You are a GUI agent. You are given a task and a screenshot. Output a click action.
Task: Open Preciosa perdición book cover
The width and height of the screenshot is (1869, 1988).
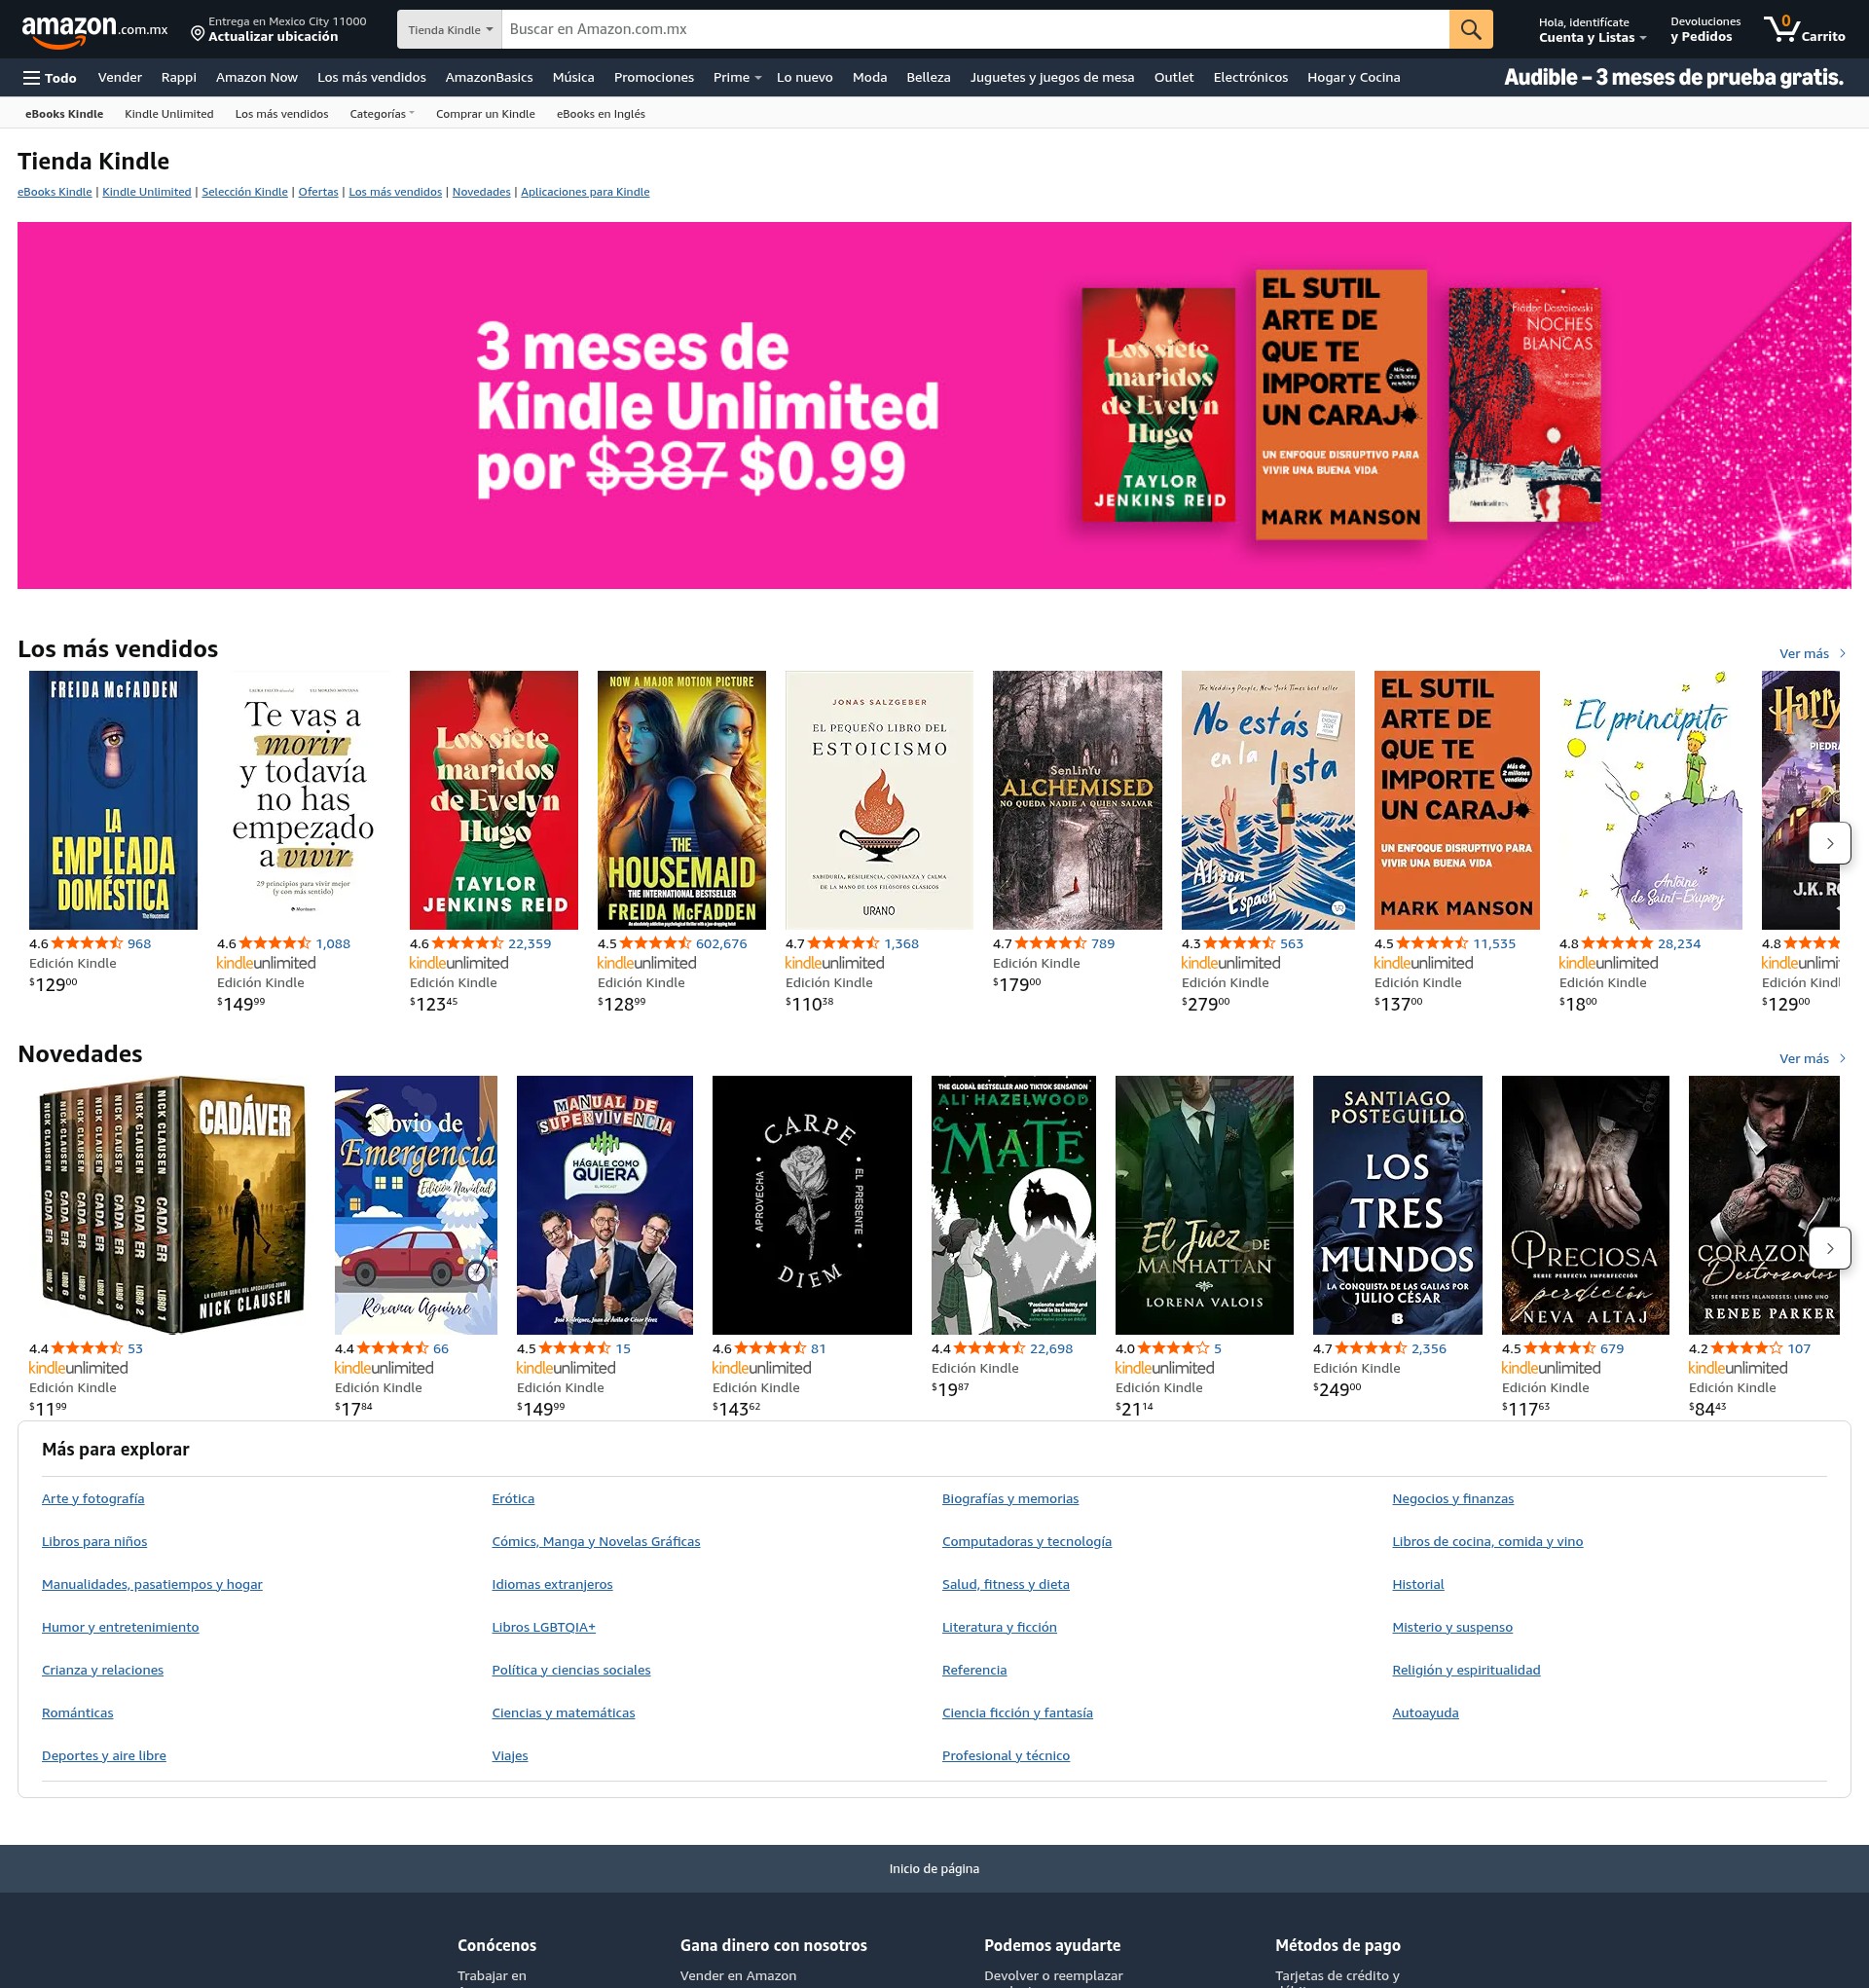click(x=1585, y=1205)
